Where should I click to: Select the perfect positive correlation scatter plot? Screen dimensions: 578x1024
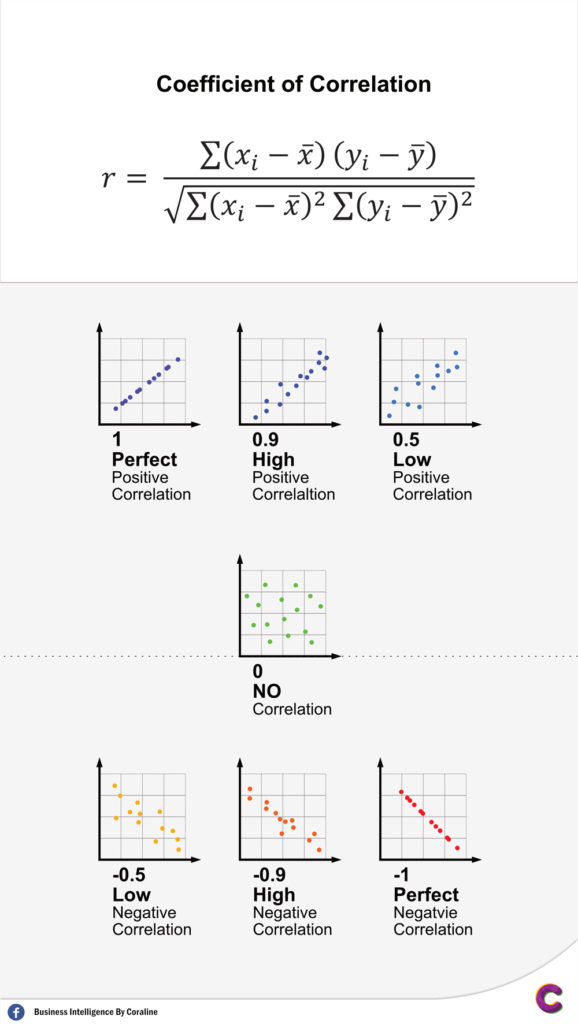(147, 375)
